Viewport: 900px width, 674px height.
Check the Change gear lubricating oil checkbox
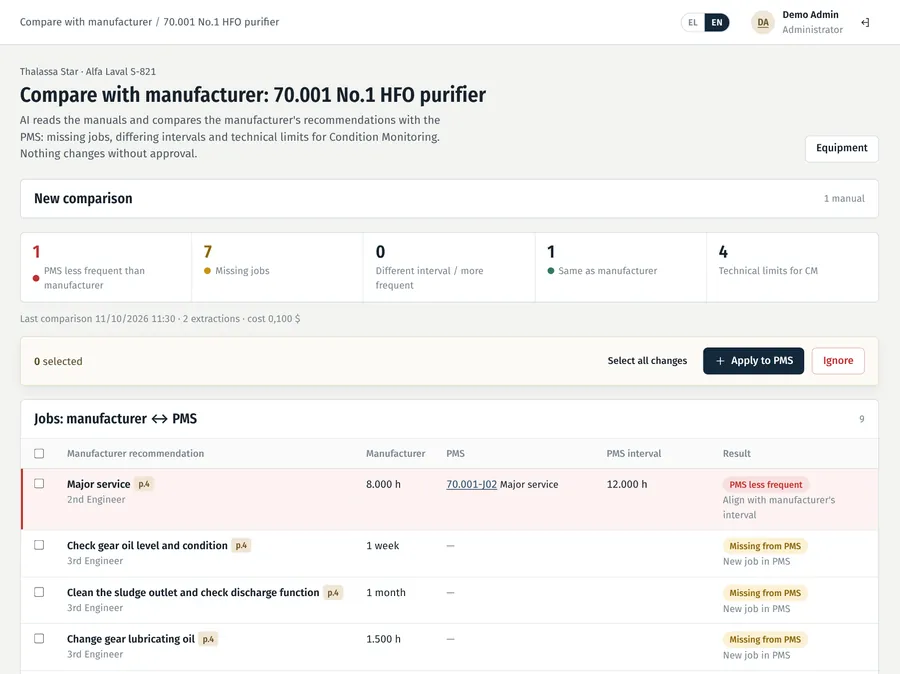(39, 638)
